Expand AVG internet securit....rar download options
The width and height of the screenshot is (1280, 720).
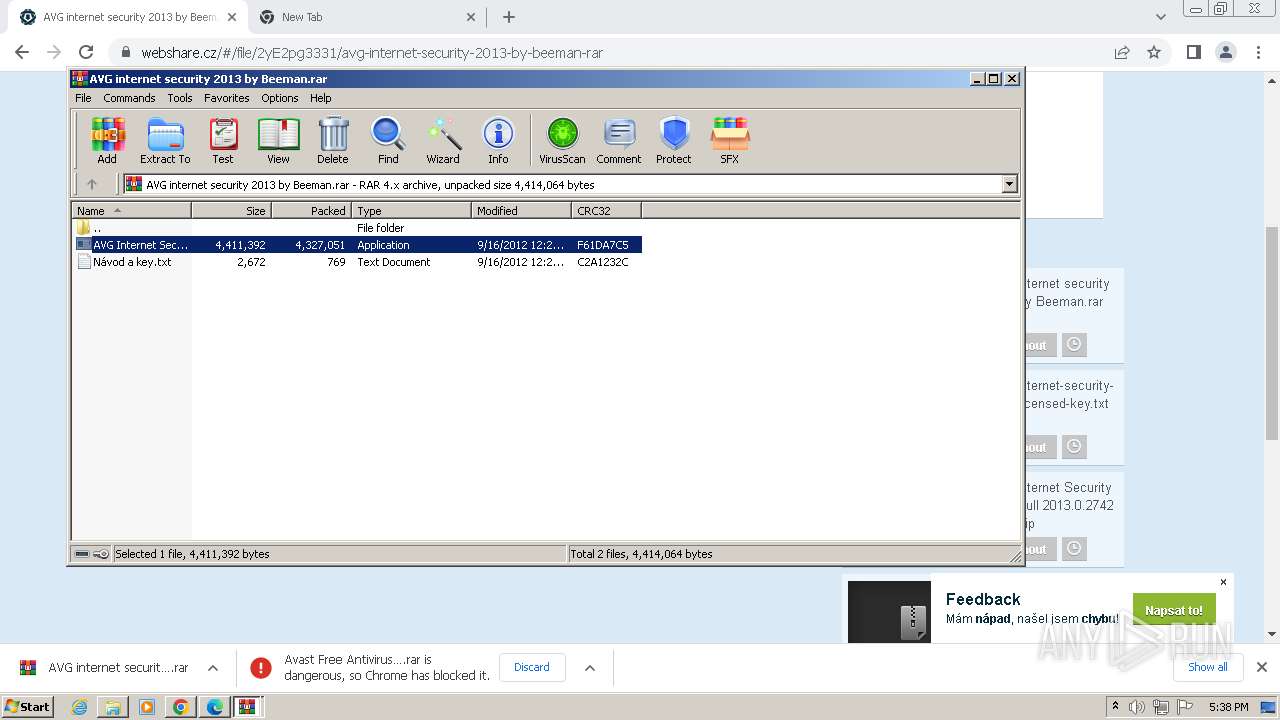(x=213, y=667)
